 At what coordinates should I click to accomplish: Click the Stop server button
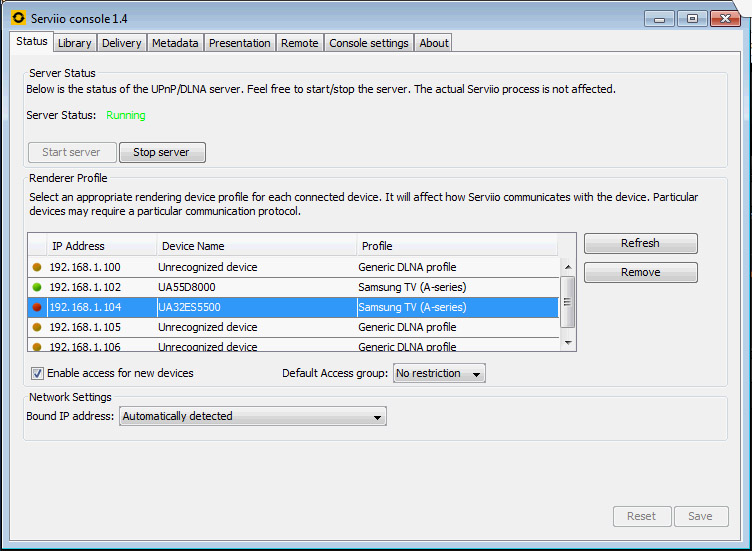[x=162, y=152]
